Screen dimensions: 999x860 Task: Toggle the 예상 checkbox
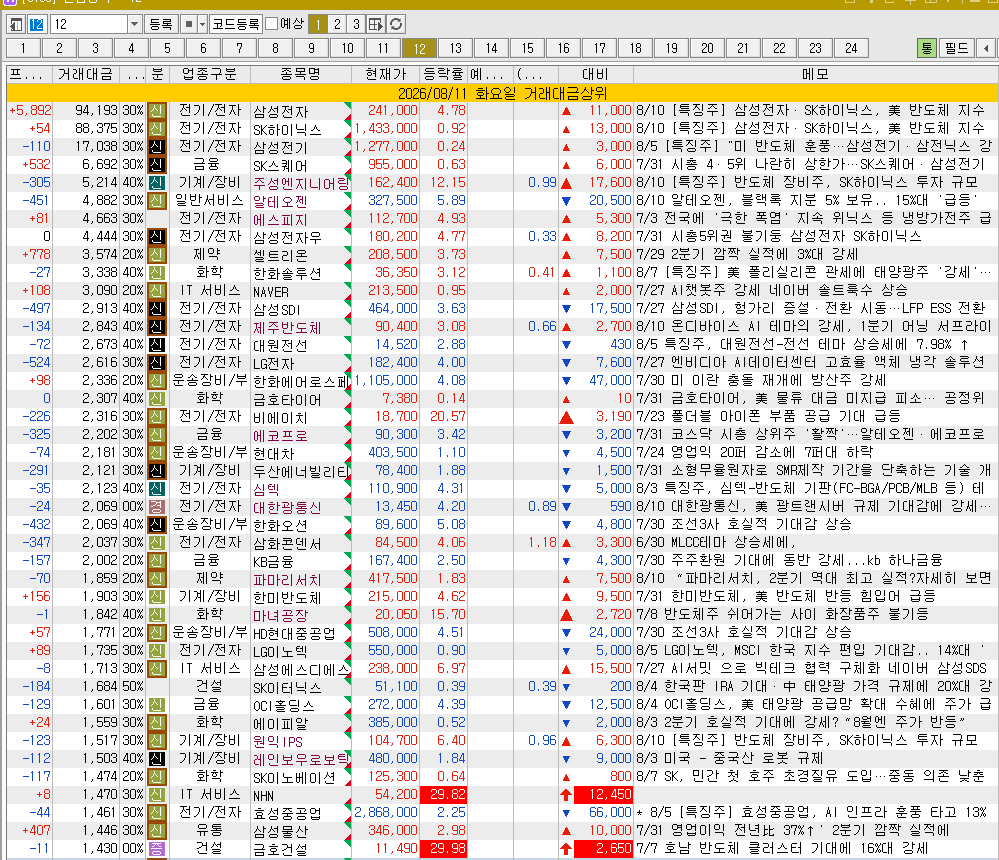[271, 24]
